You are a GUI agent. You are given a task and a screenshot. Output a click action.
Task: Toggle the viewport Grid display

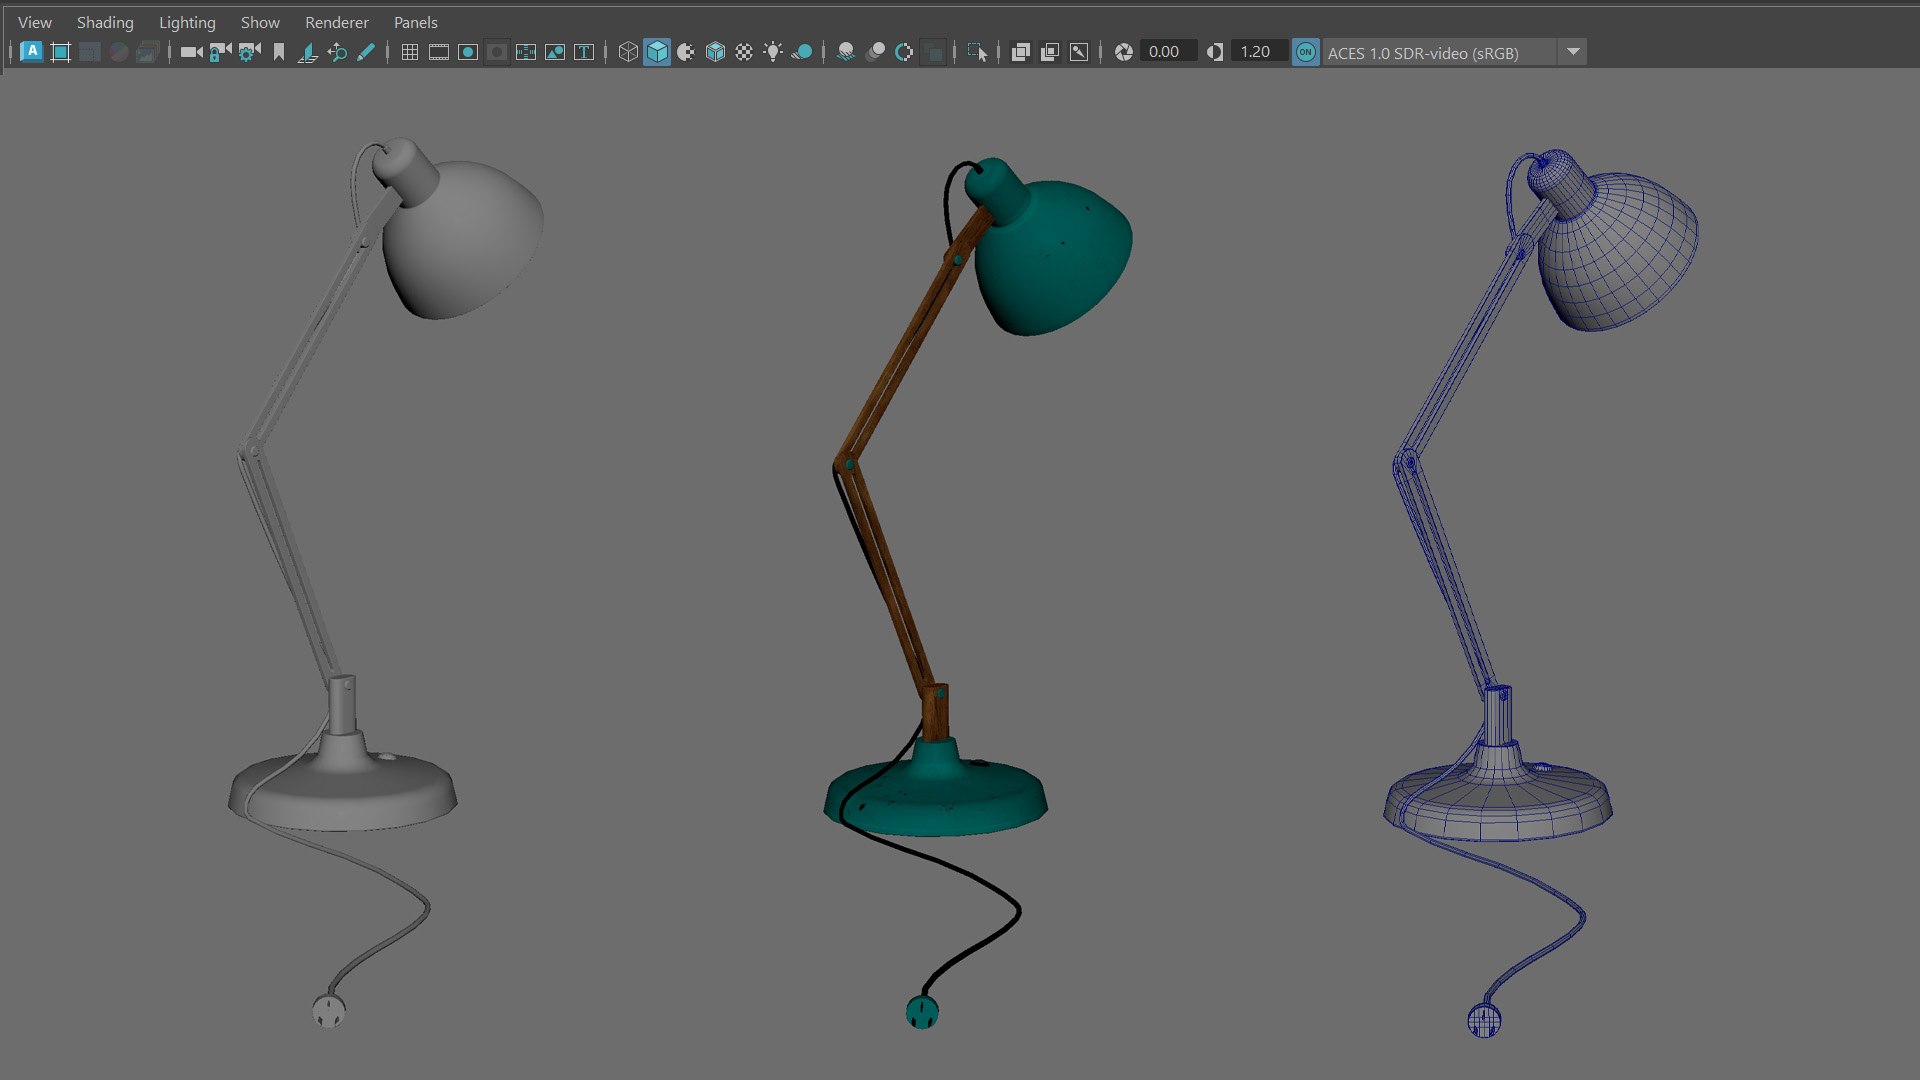pos(410,52)
